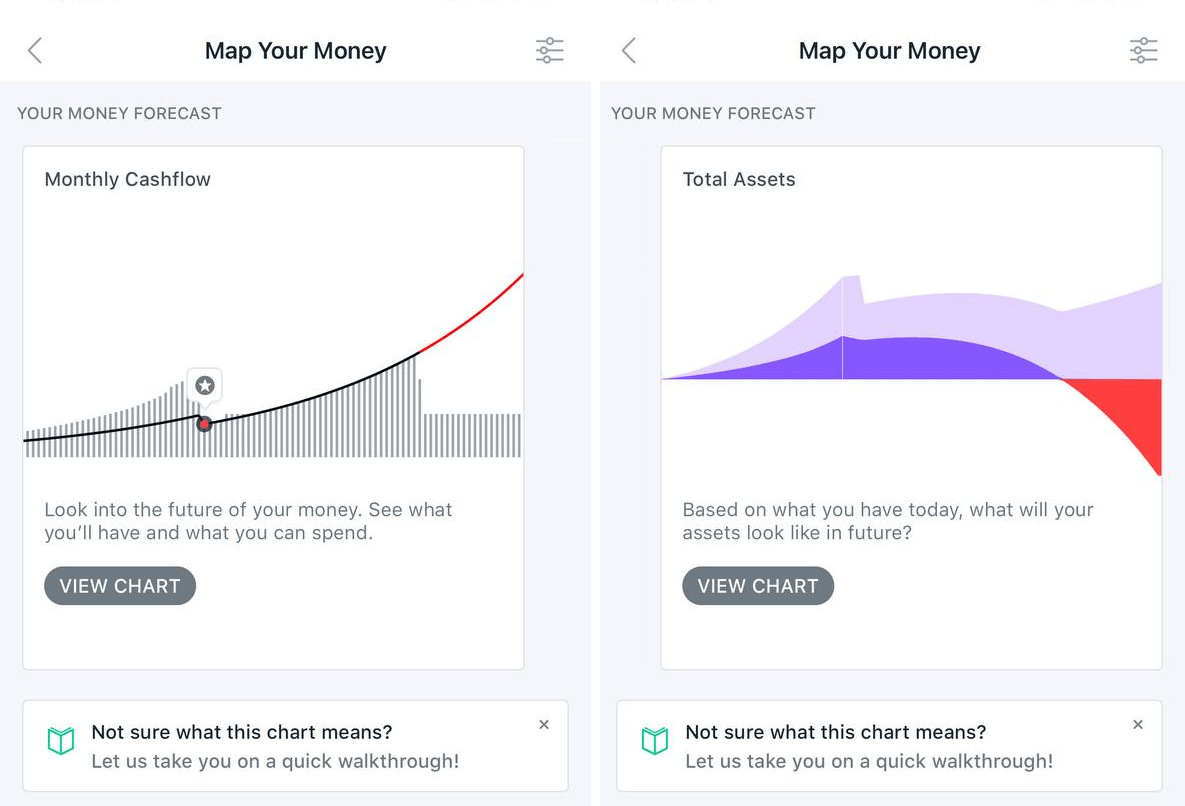This screenshot has height=806, width=1185.
Task: Start the quick walkthrough under Monthly Cashflow
Action: [x=275, y=761]
